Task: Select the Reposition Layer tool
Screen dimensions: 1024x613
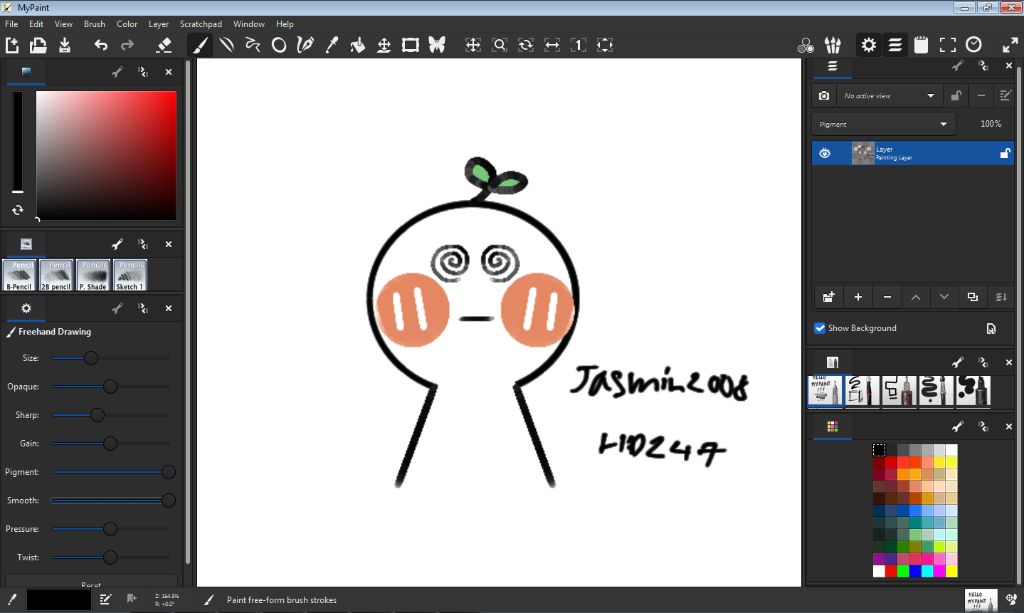Action: coord(384,45)
